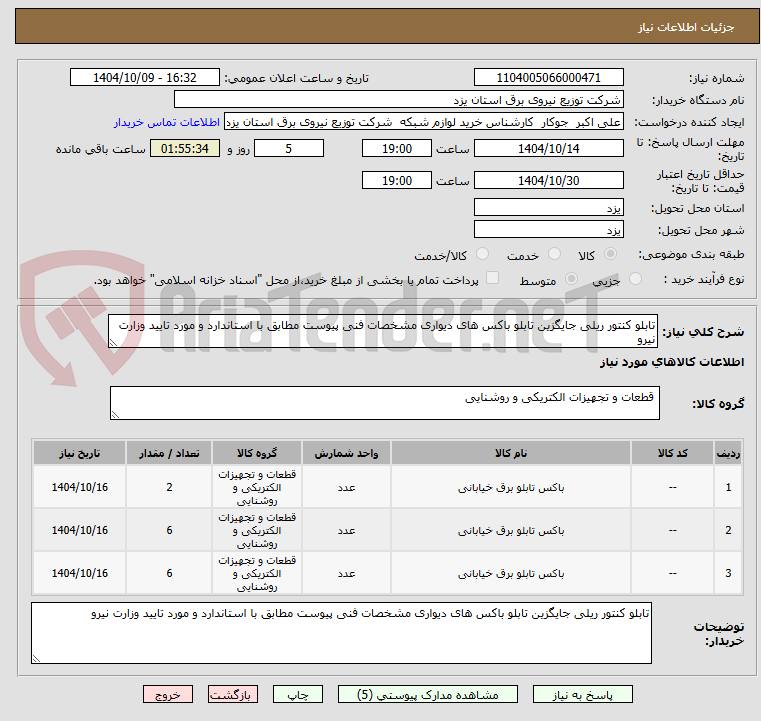The height and width of the screenshot is (721, 761).
Task: Click the پاسخ به نیاز button
Action: coord(582,694)
